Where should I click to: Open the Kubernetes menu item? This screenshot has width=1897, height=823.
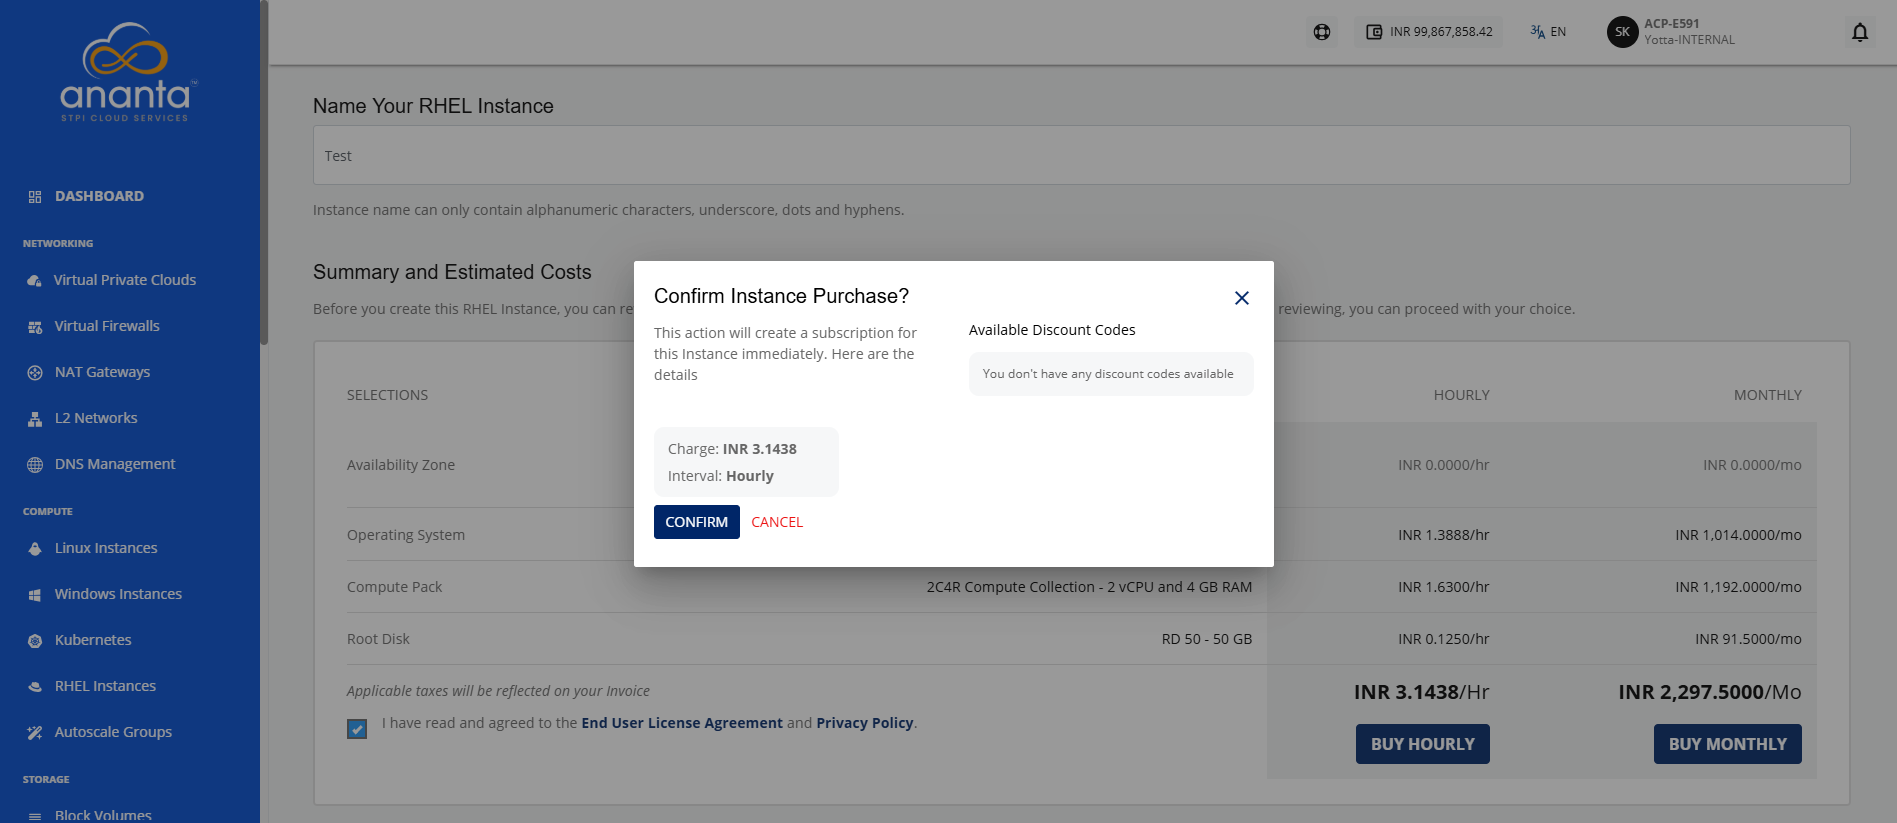(x=93, y=640)
